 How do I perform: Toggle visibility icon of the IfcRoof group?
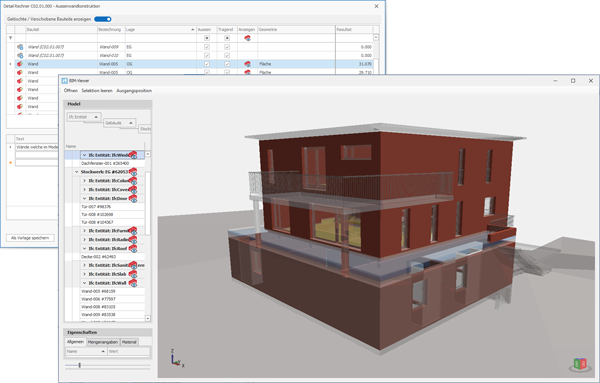133,248
